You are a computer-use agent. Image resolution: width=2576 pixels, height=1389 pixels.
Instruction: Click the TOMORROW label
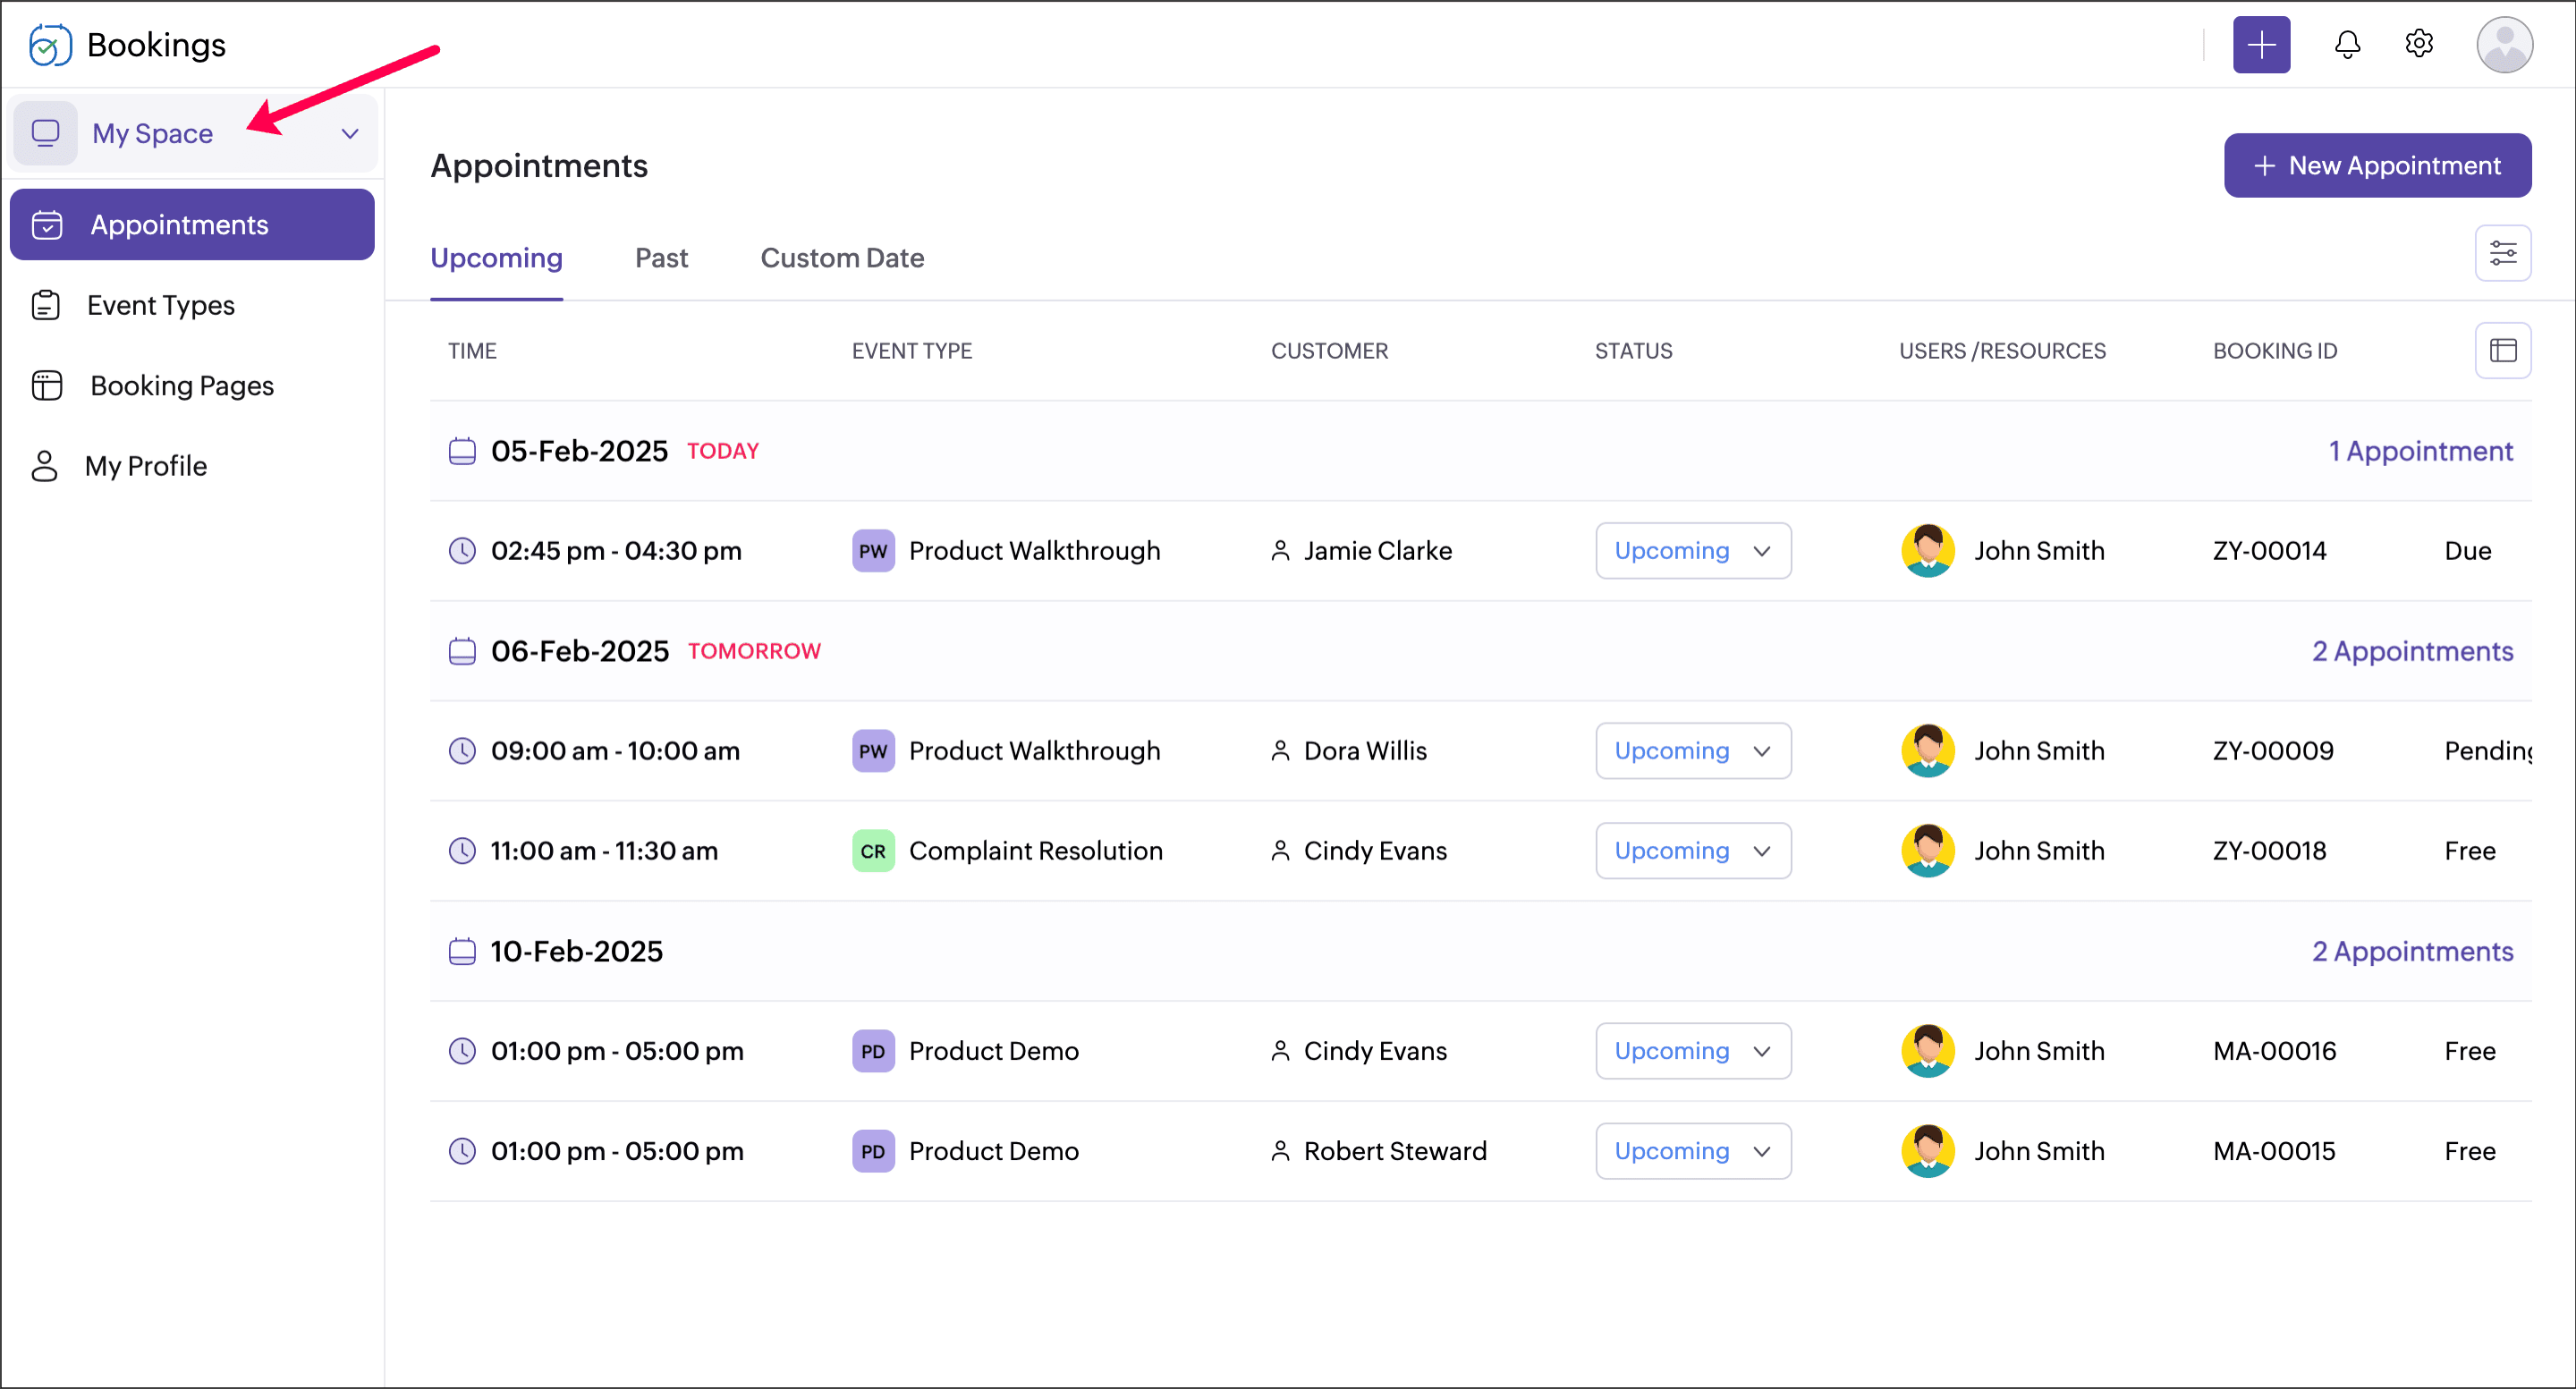tap(754, 651)
